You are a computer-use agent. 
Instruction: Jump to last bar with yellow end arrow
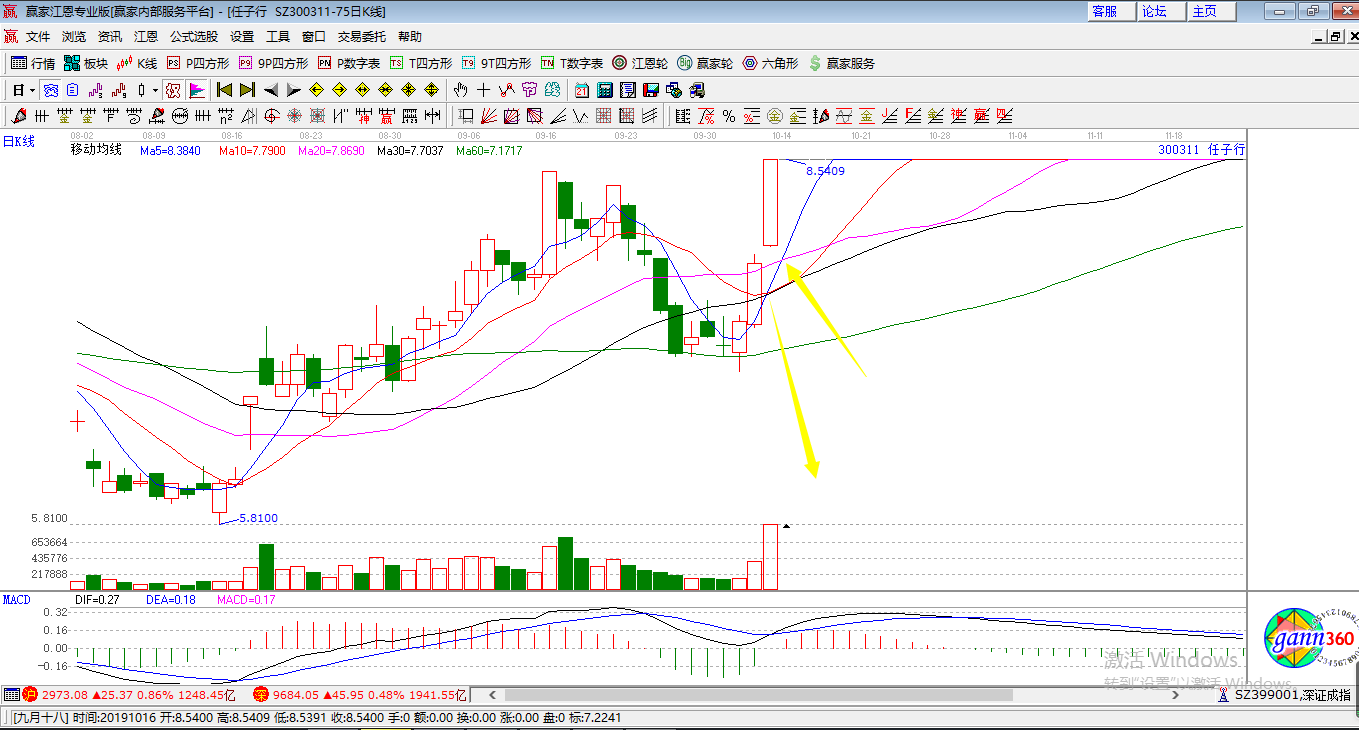click(x=247, y=90)
